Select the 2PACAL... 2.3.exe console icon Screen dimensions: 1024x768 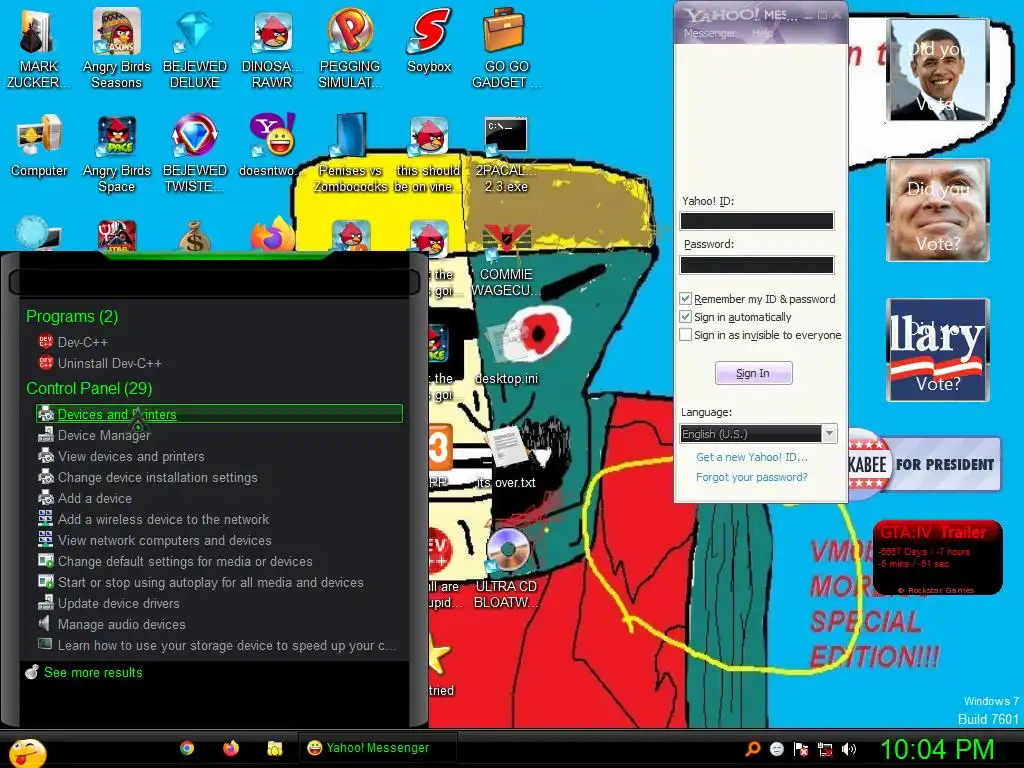click(506, 153)
